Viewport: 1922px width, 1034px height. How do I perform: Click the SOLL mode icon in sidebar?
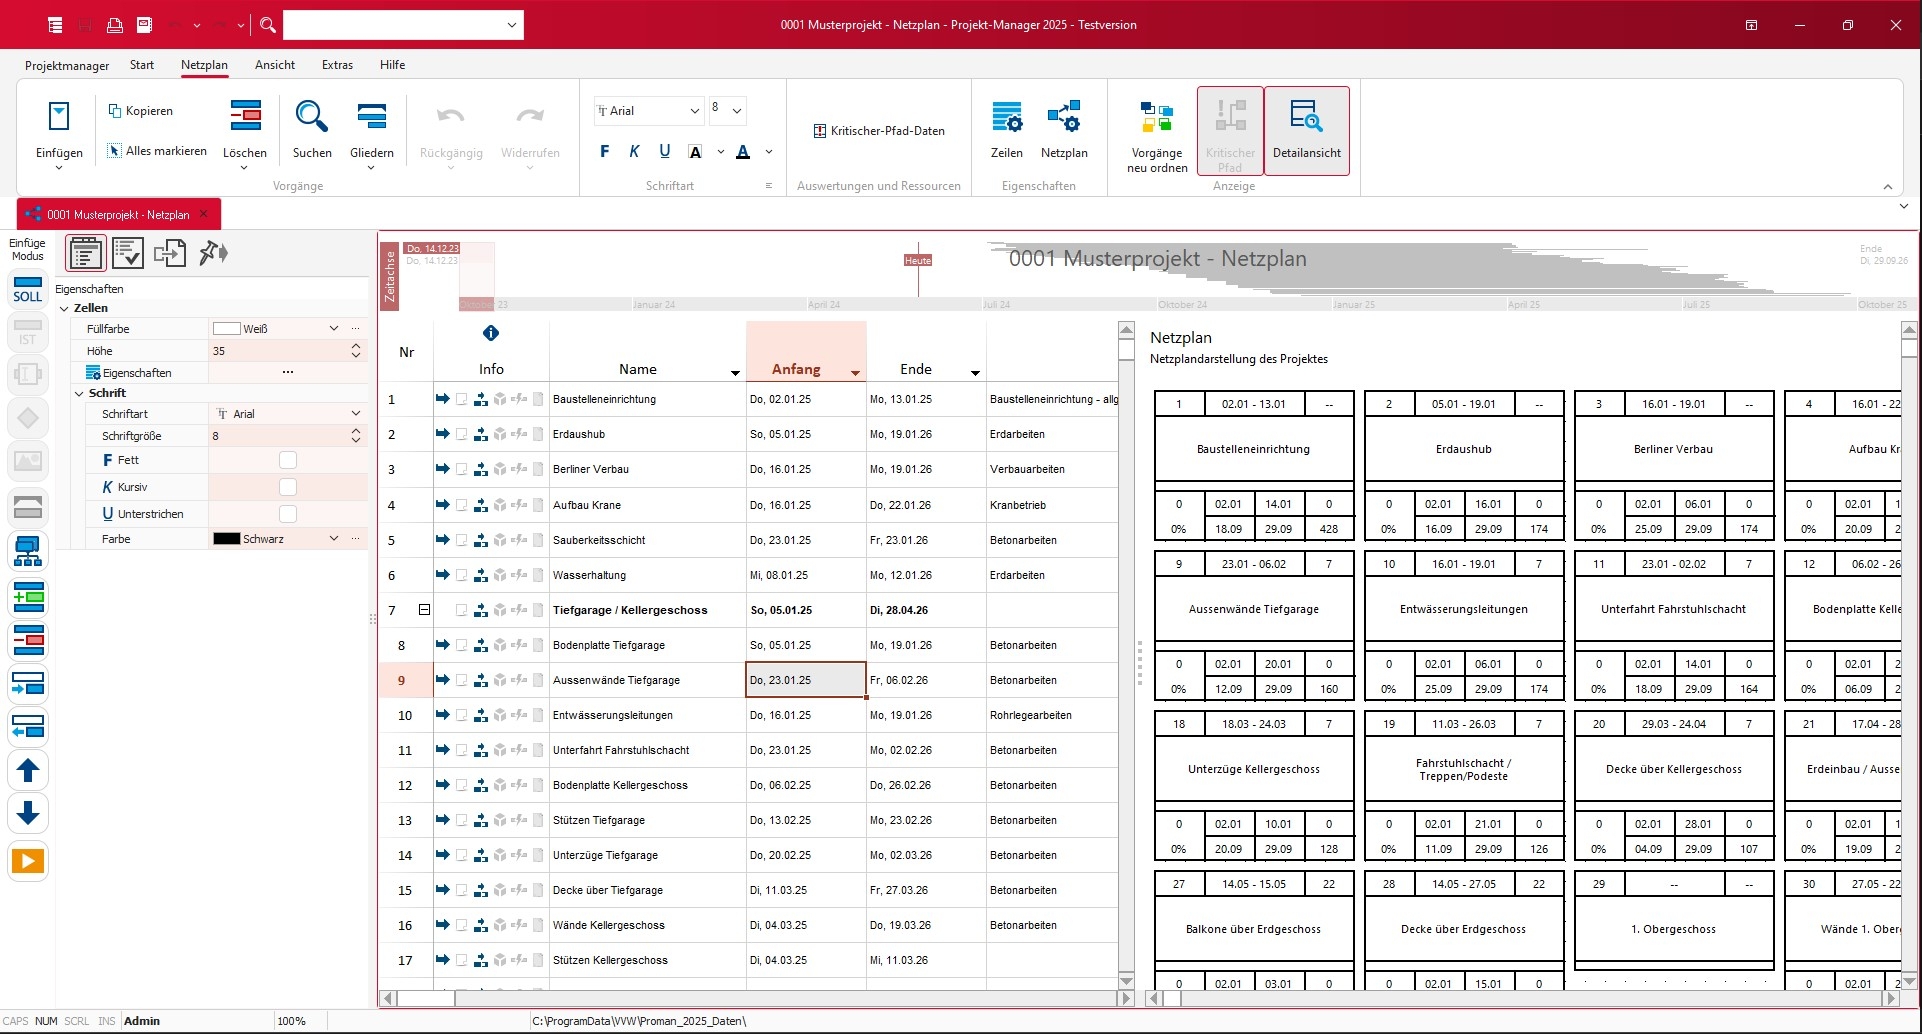28,289
